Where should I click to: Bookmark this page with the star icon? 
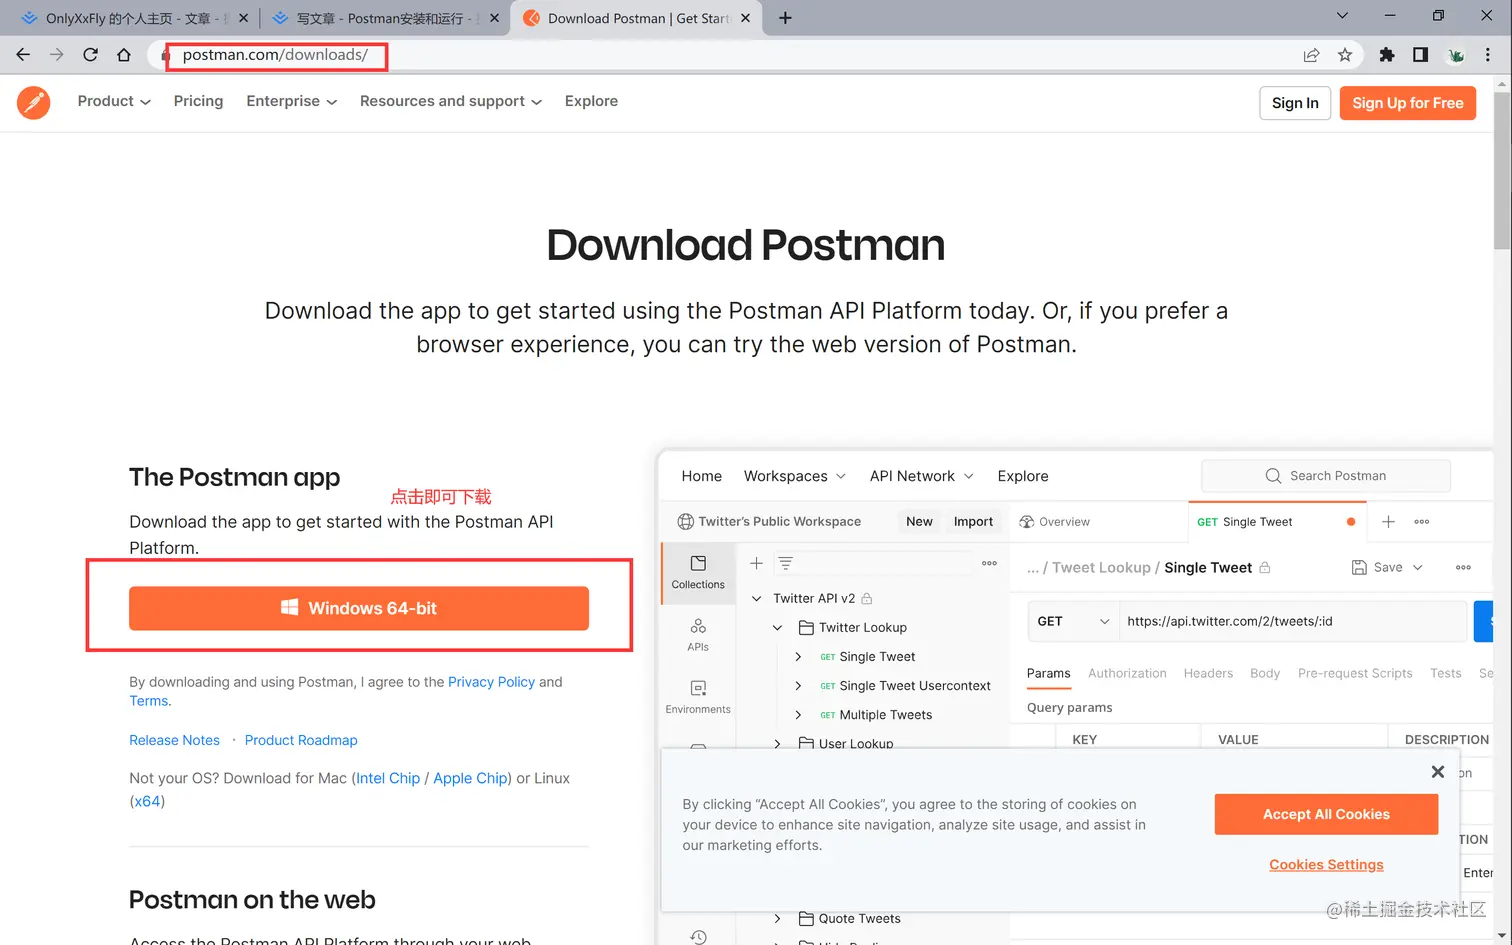point(1345,55)
